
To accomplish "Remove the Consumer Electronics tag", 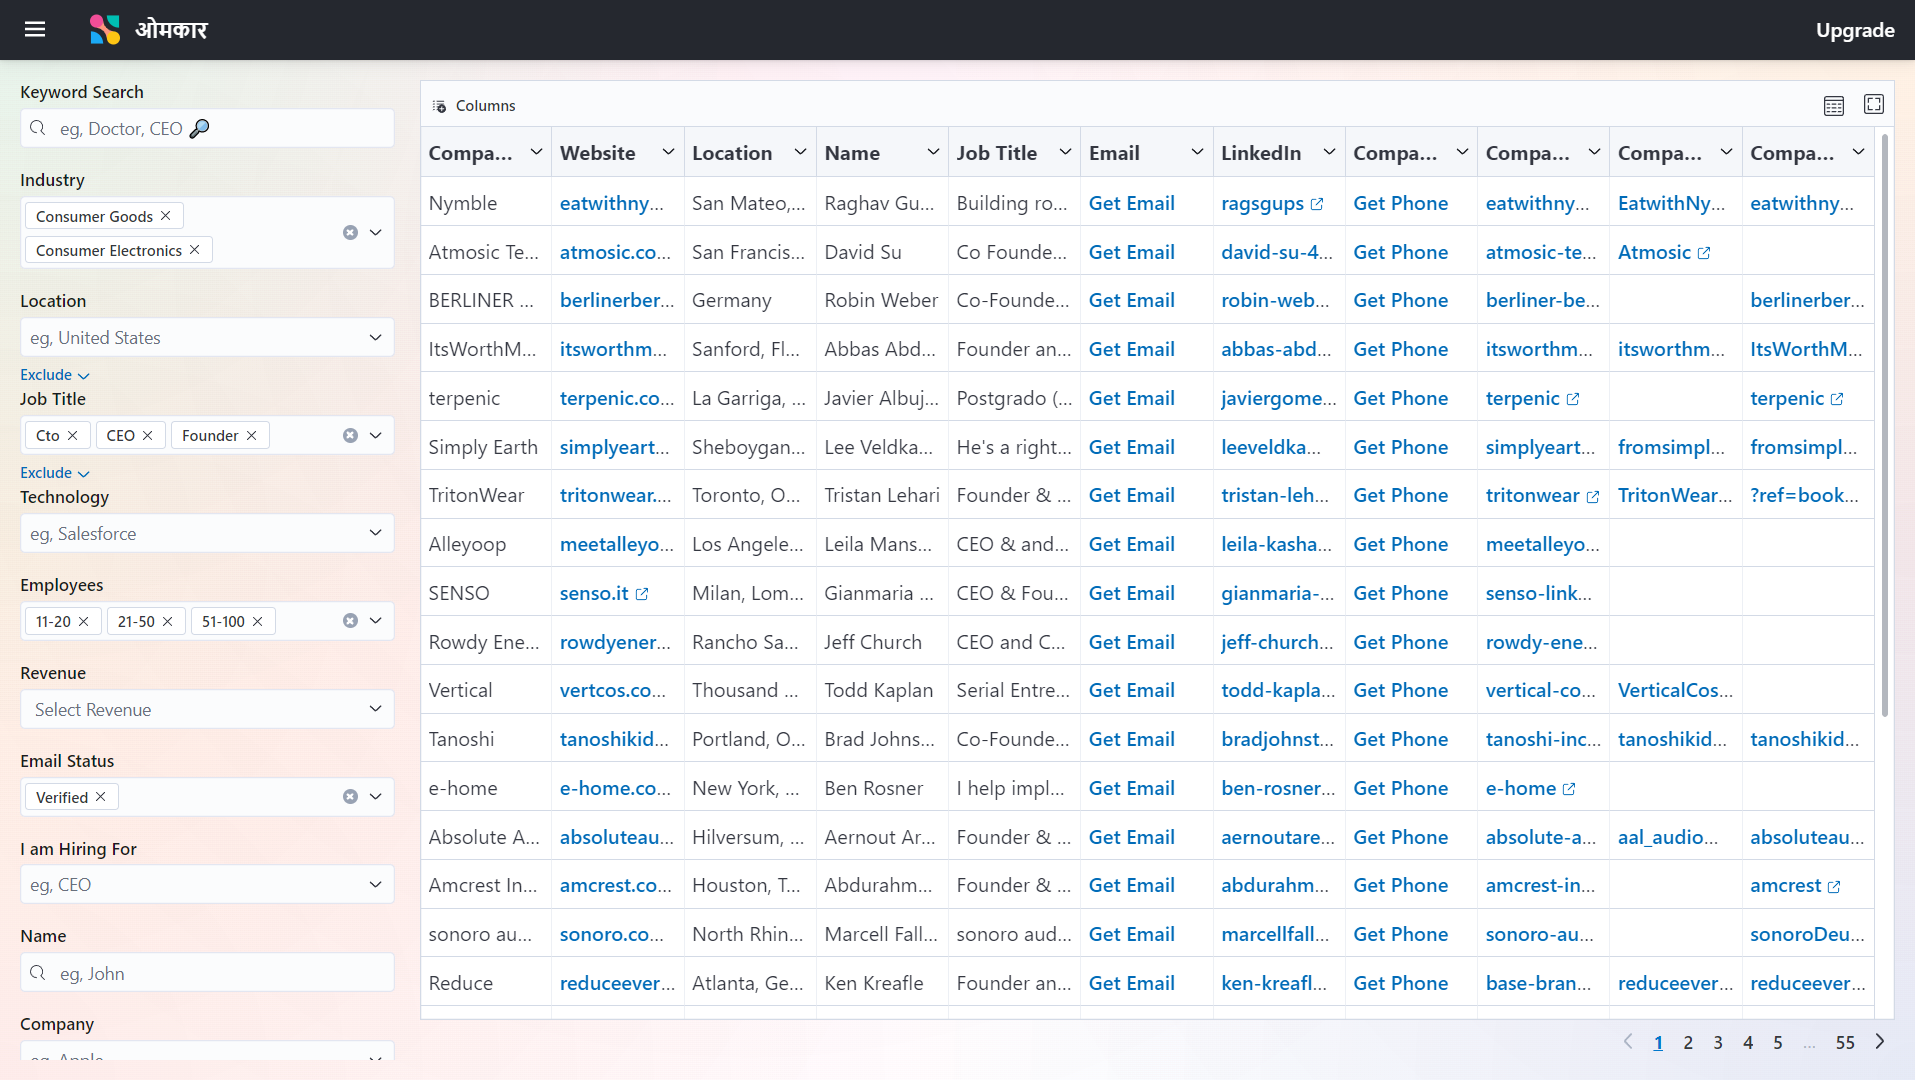I will 195,249.
